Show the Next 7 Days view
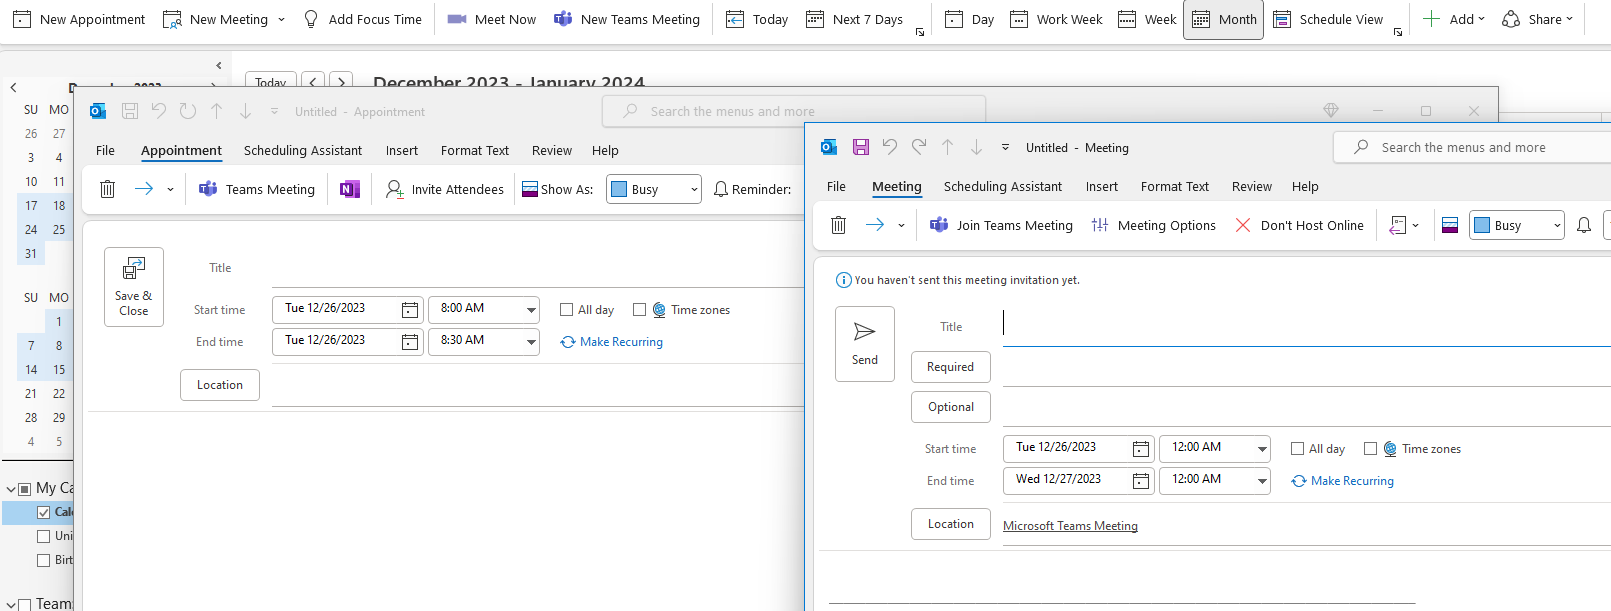1611x611 pixels. pyautogui.click(x=855, y=19)
